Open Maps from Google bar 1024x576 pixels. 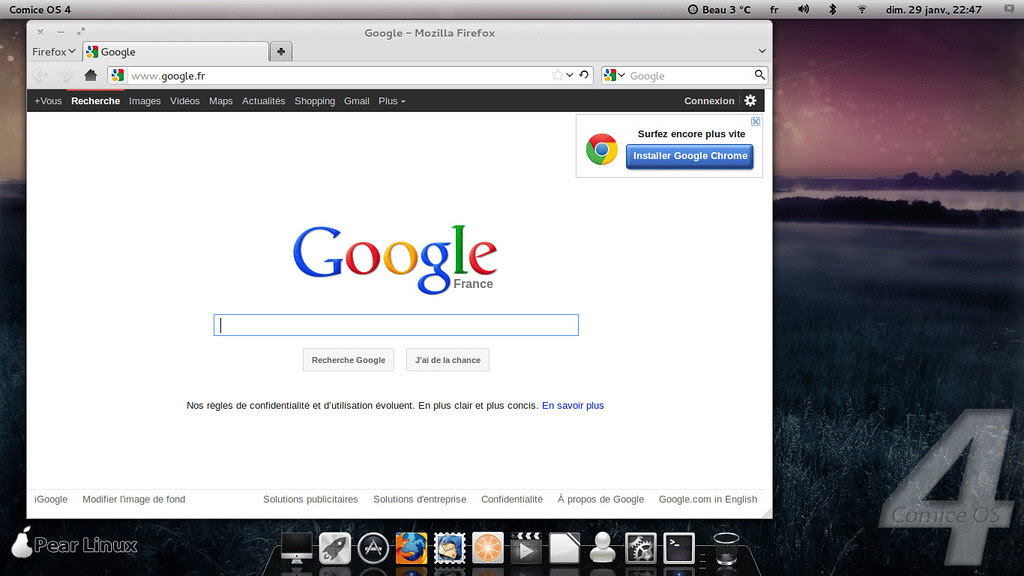click(221, 101)
